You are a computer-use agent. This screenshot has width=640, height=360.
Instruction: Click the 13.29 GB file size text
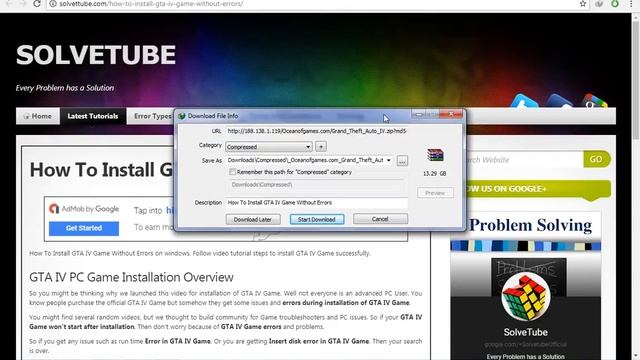pos(435,173)
